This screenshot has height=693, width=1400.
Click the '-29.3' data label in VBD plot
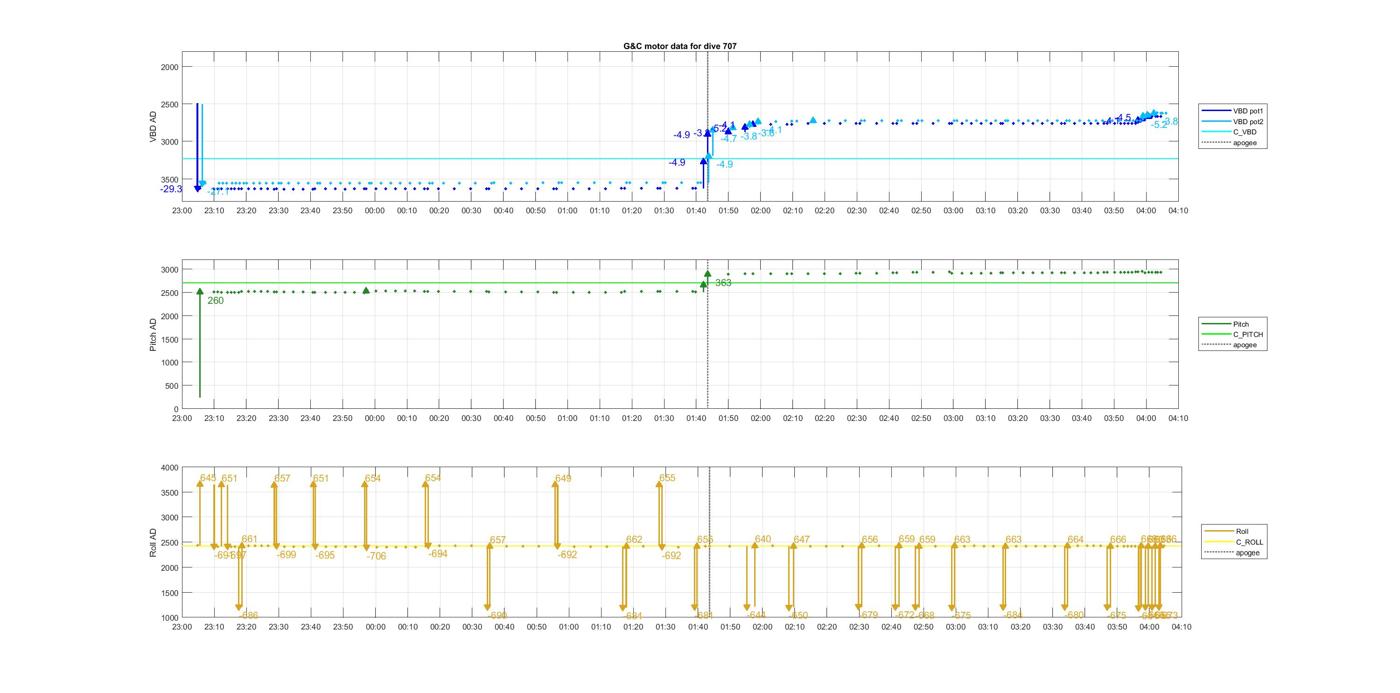(171, 189)
